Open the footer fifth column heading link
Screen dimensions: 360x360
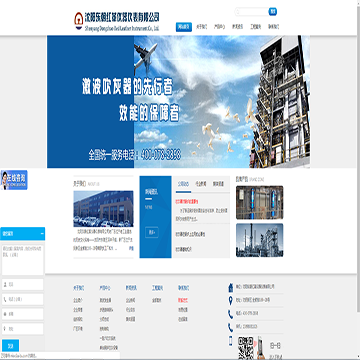[x=184, y=287]
